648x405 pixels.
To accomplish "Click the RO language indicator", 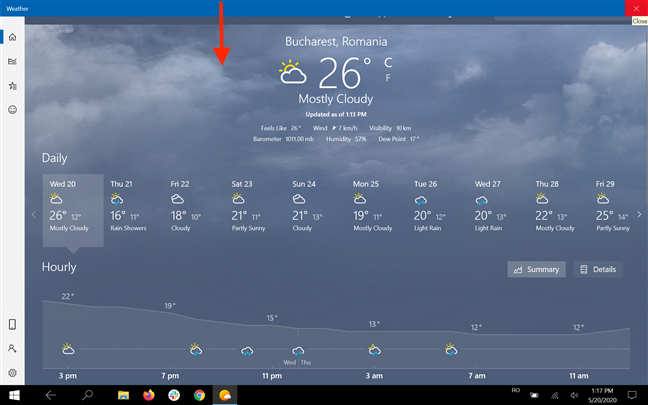I will [516, 391].
